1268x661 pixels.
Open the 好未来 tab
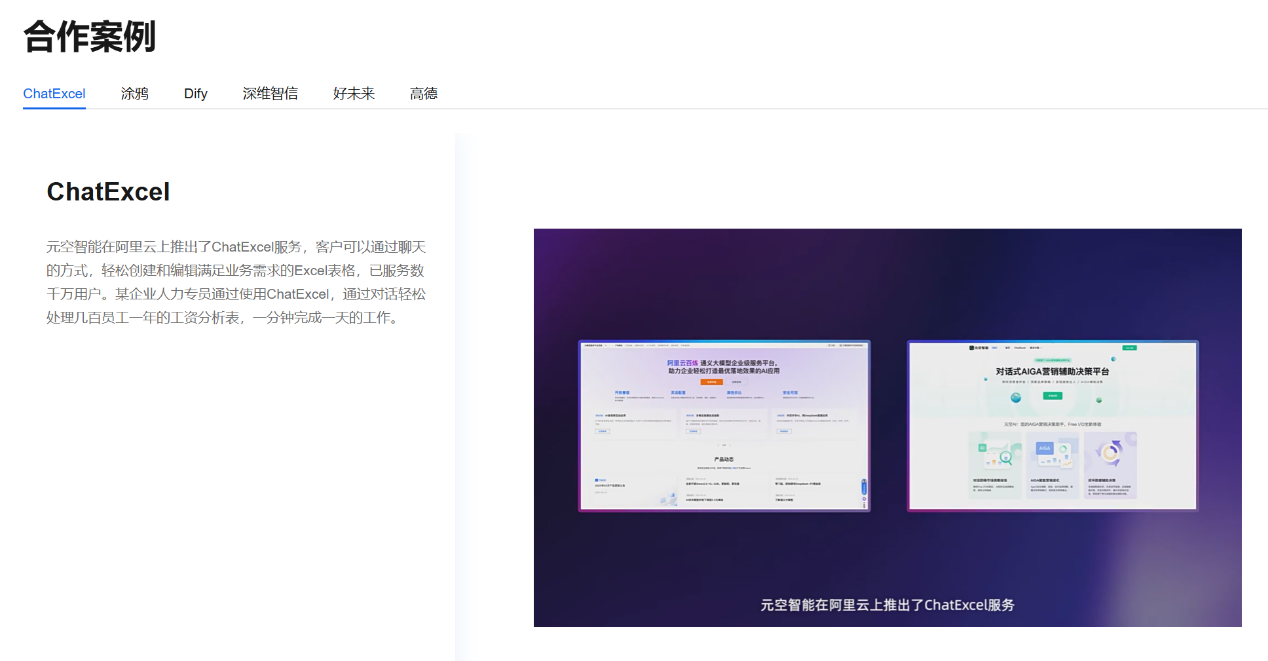click(x=354, y=93)
